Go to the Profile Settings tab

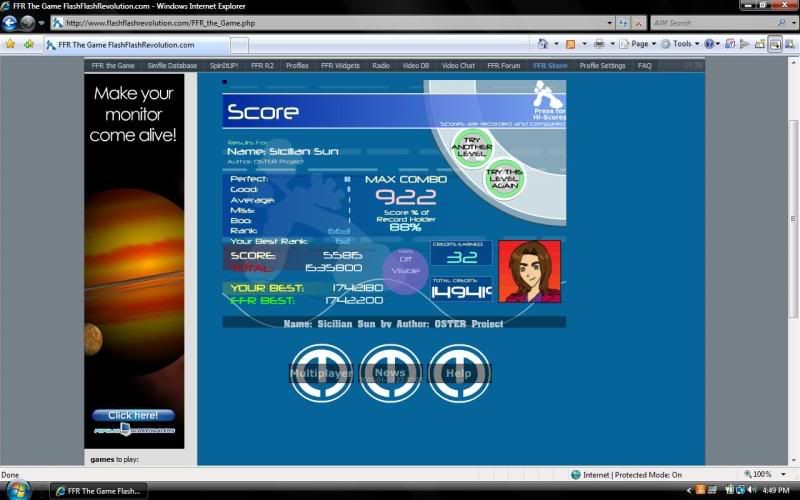click(602, 66)
